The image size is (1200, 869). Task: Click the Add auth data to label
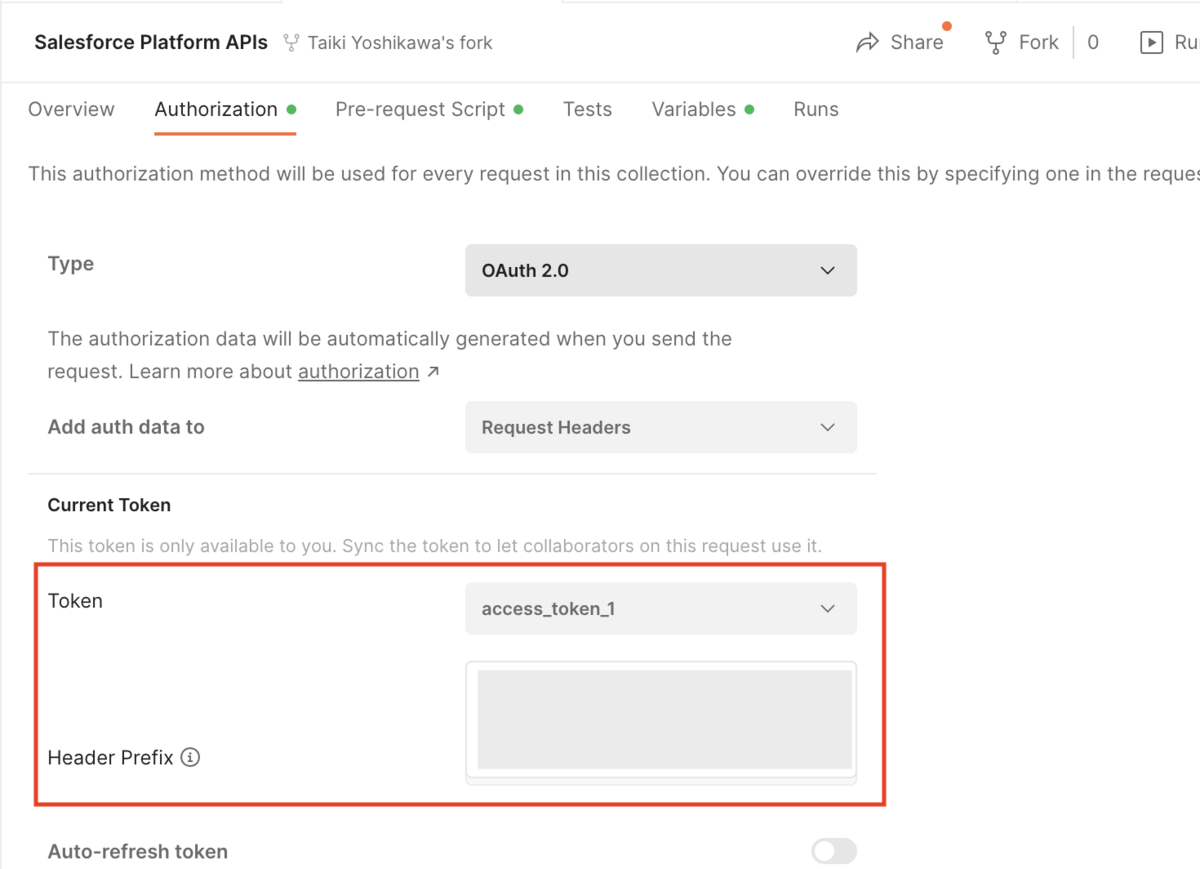126,427
